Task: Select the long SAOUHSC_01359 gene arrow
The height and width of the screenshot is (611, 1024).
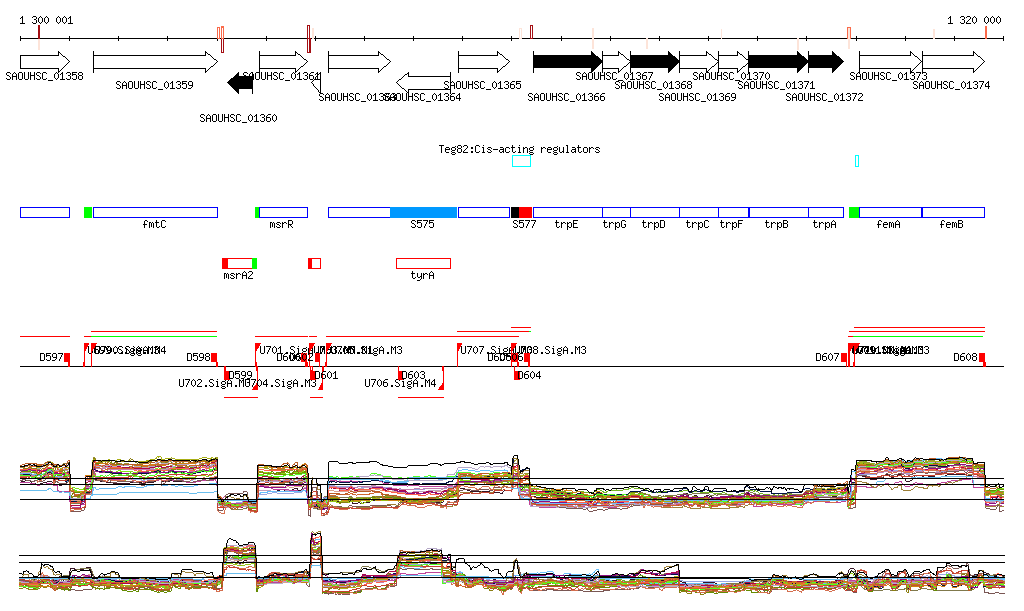Action: tap(155, 62)
